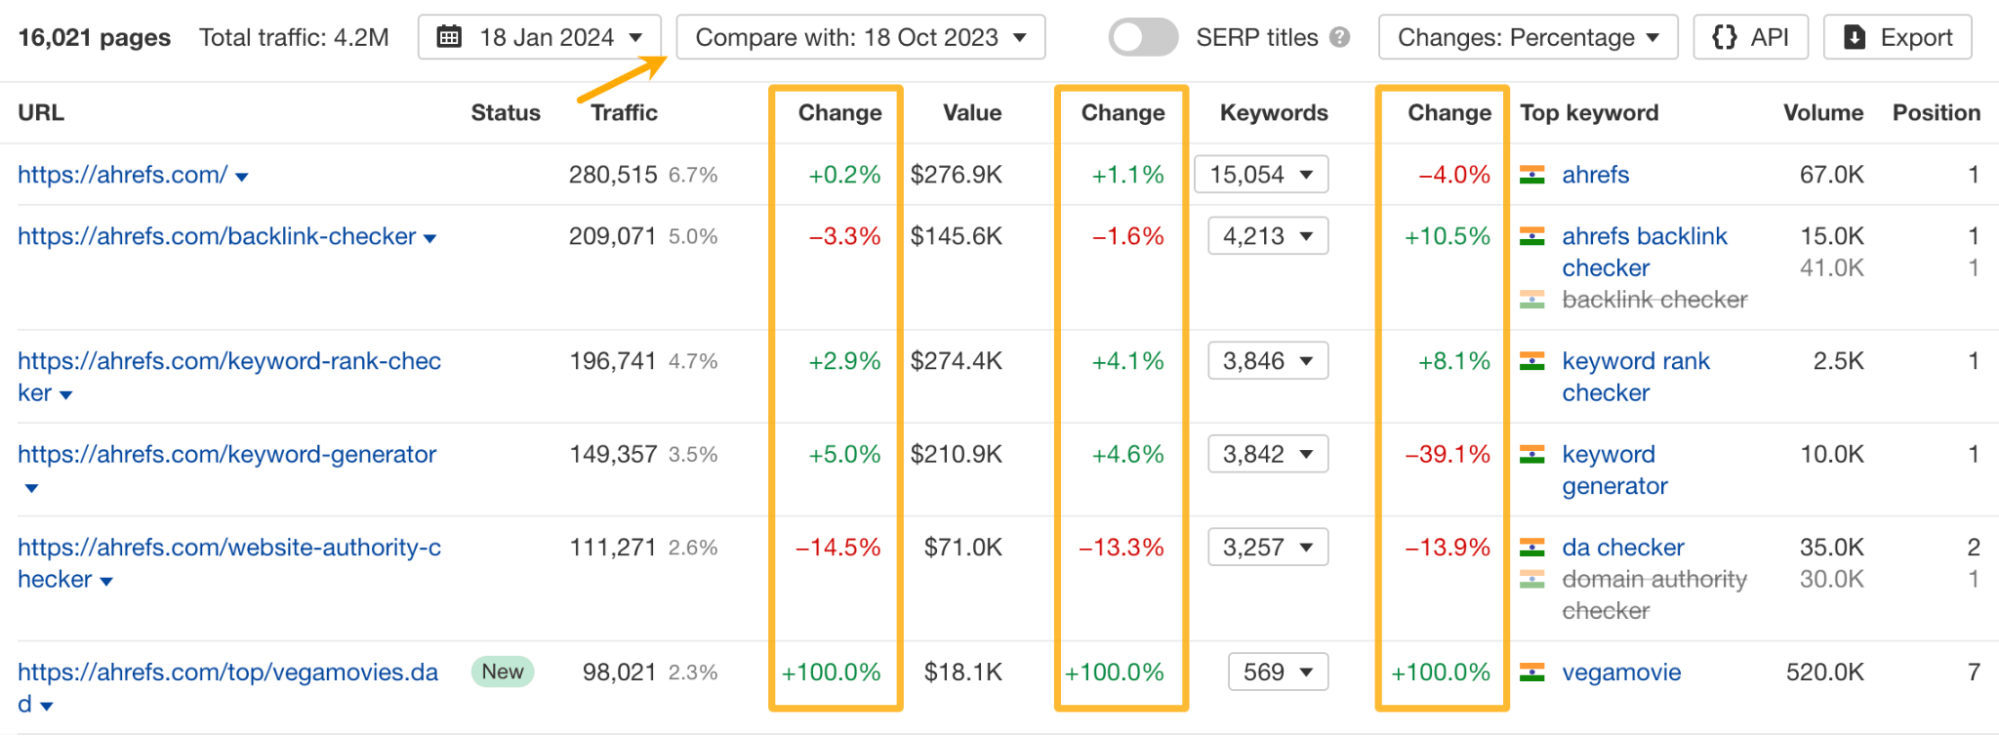1999x748 pixels.
Task: Click India flag beside ahrefs keyword
Action: click(1532, 175)
